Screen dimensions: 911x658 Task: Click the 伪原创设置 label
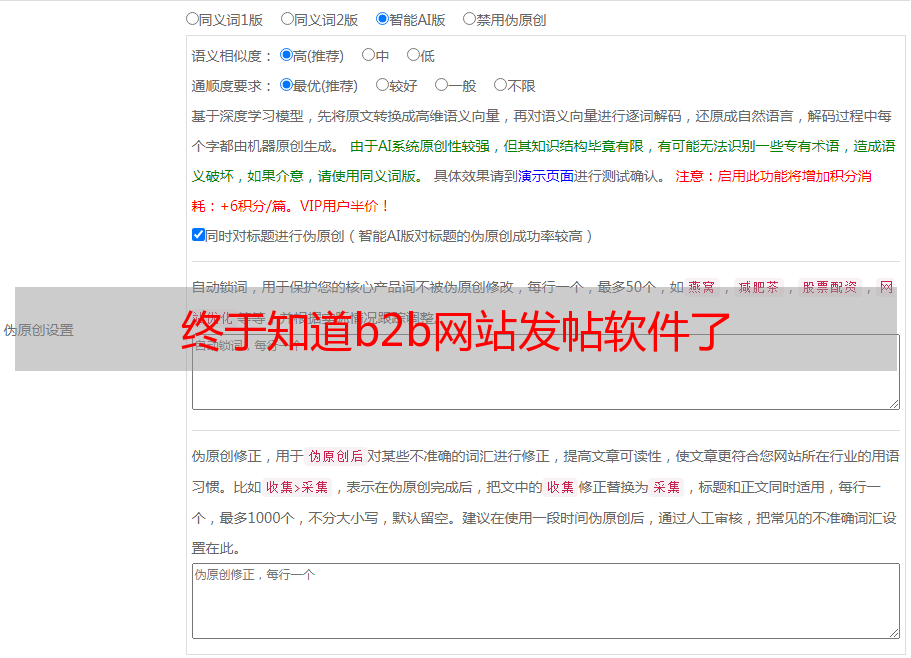click(39, 330)
